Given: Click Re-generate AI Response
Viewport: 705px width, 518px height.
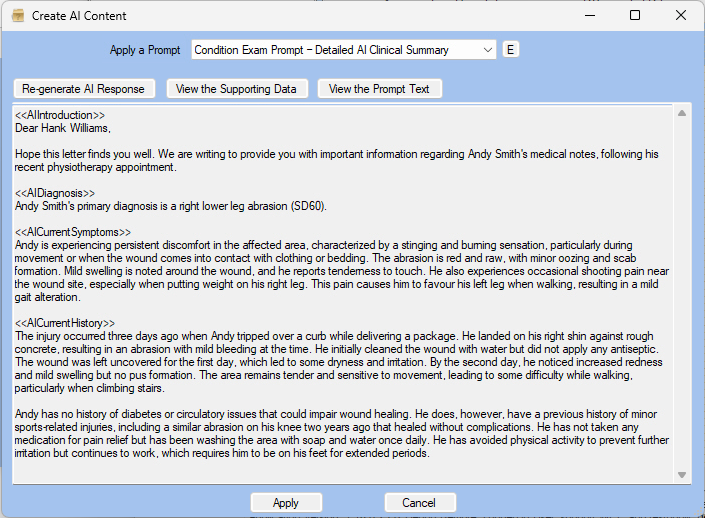Looking at the screenshot, I should [x=83, y=89].
